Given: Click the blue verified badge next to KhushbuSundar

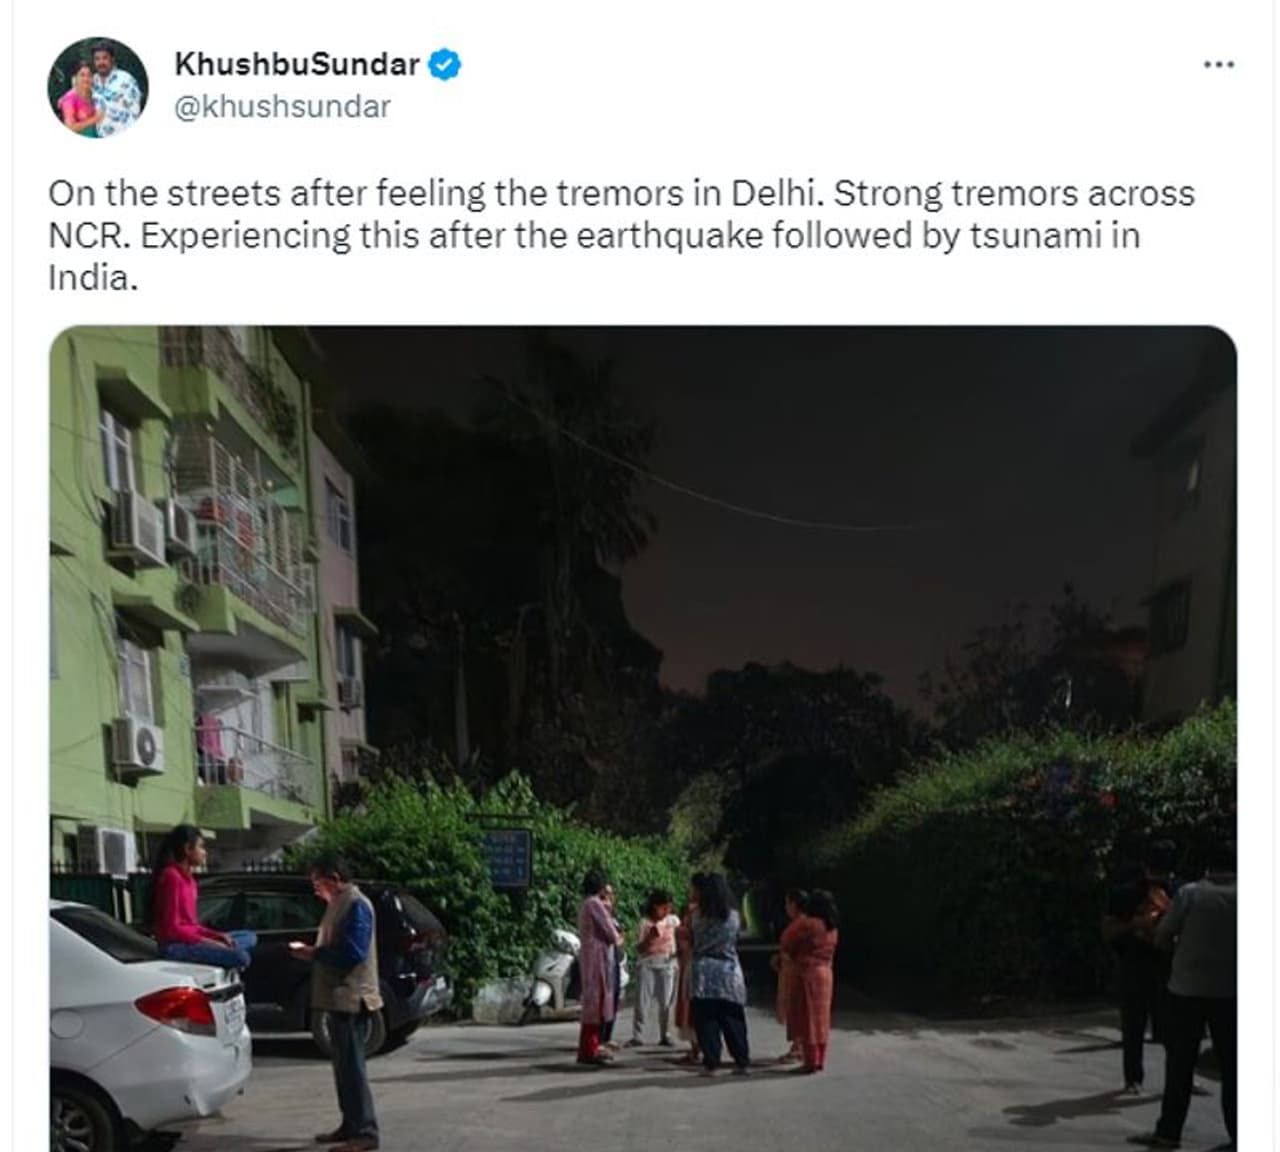Looking at the screenshot, I should coord(444,65).
